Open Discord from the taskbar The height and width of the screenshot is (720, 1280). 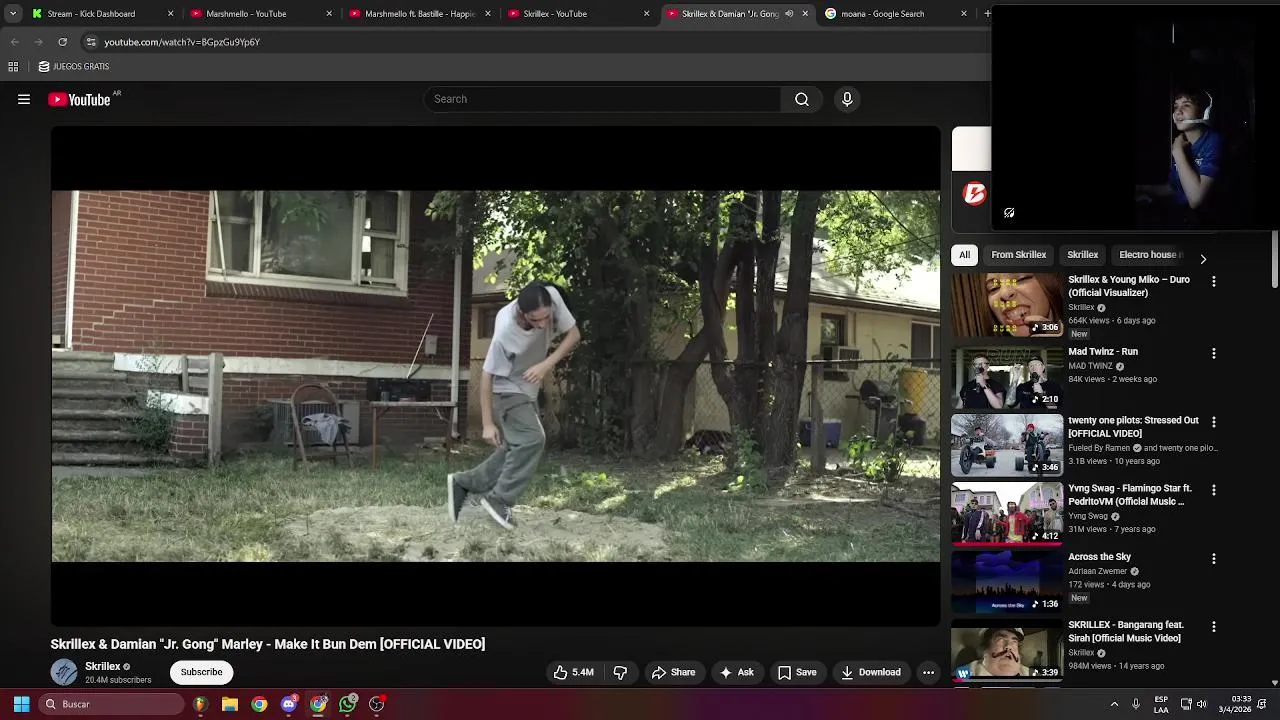tap(289, 704)
